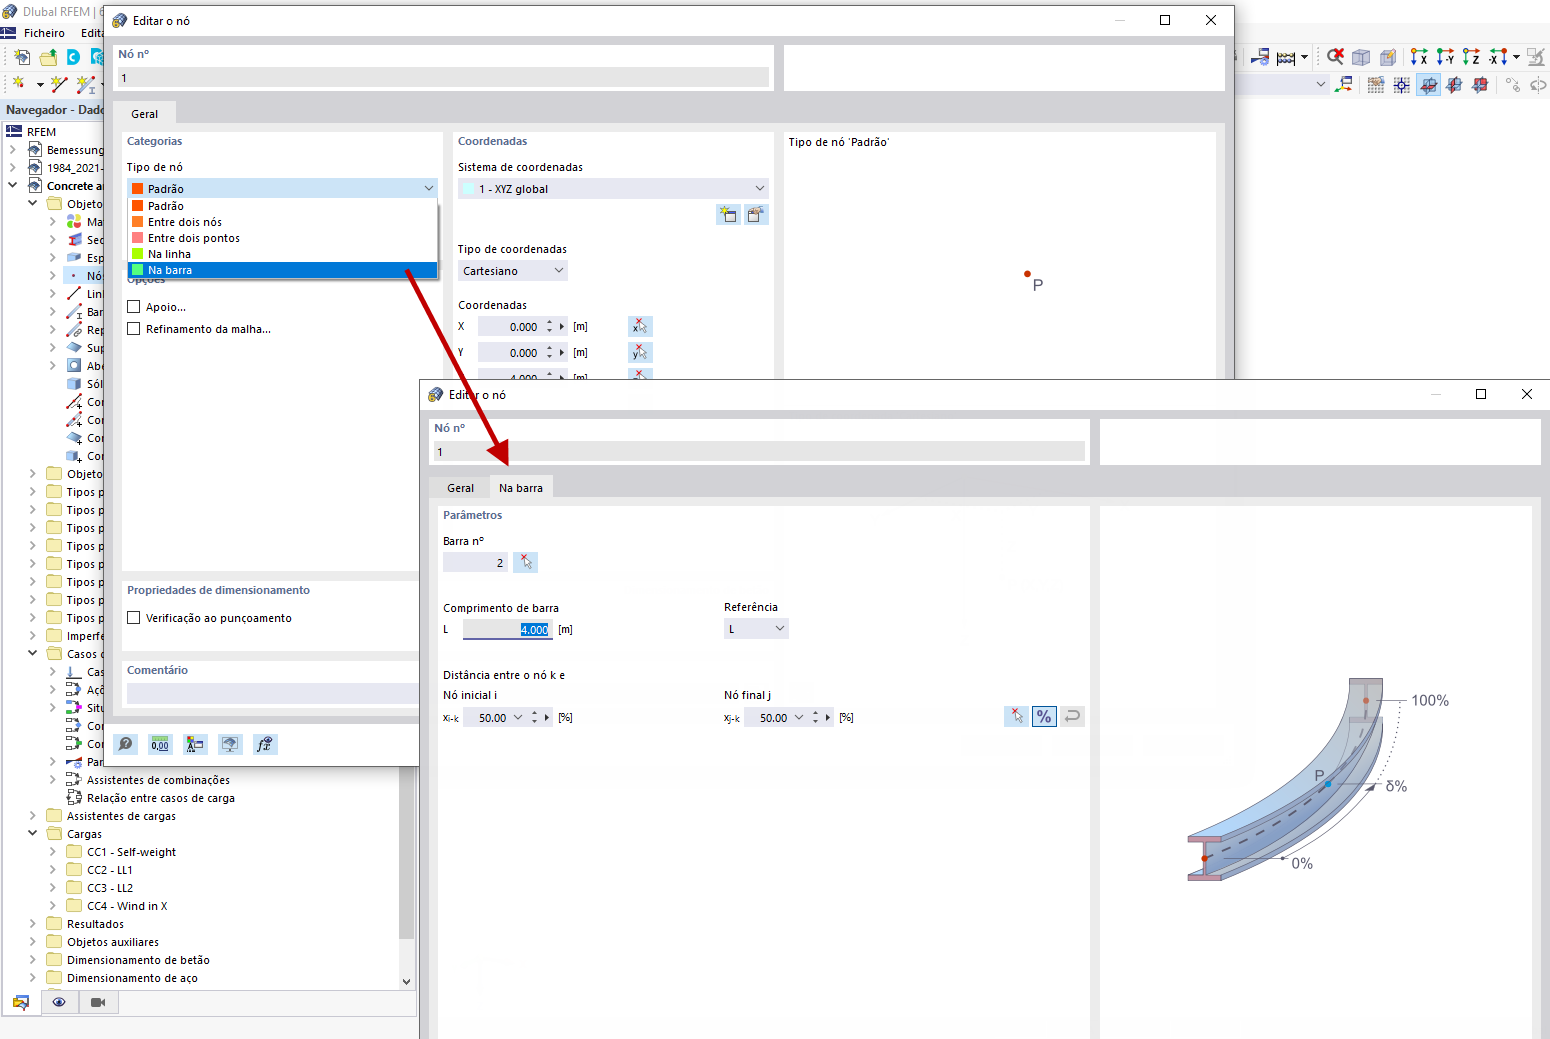Click the Comentário text field
1550x1039 pixels.
point(272,693)
